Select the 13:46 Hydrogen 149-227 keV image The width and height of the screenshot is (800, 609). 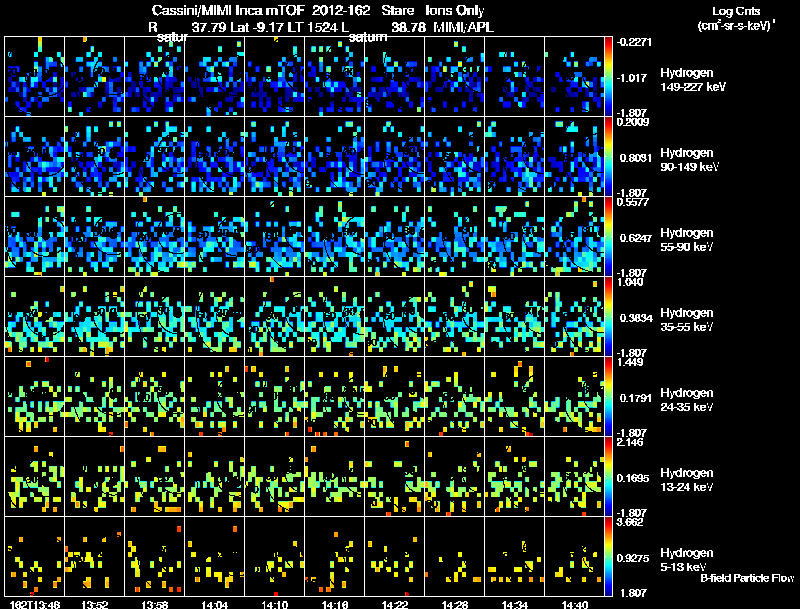(x=35, y=77)
